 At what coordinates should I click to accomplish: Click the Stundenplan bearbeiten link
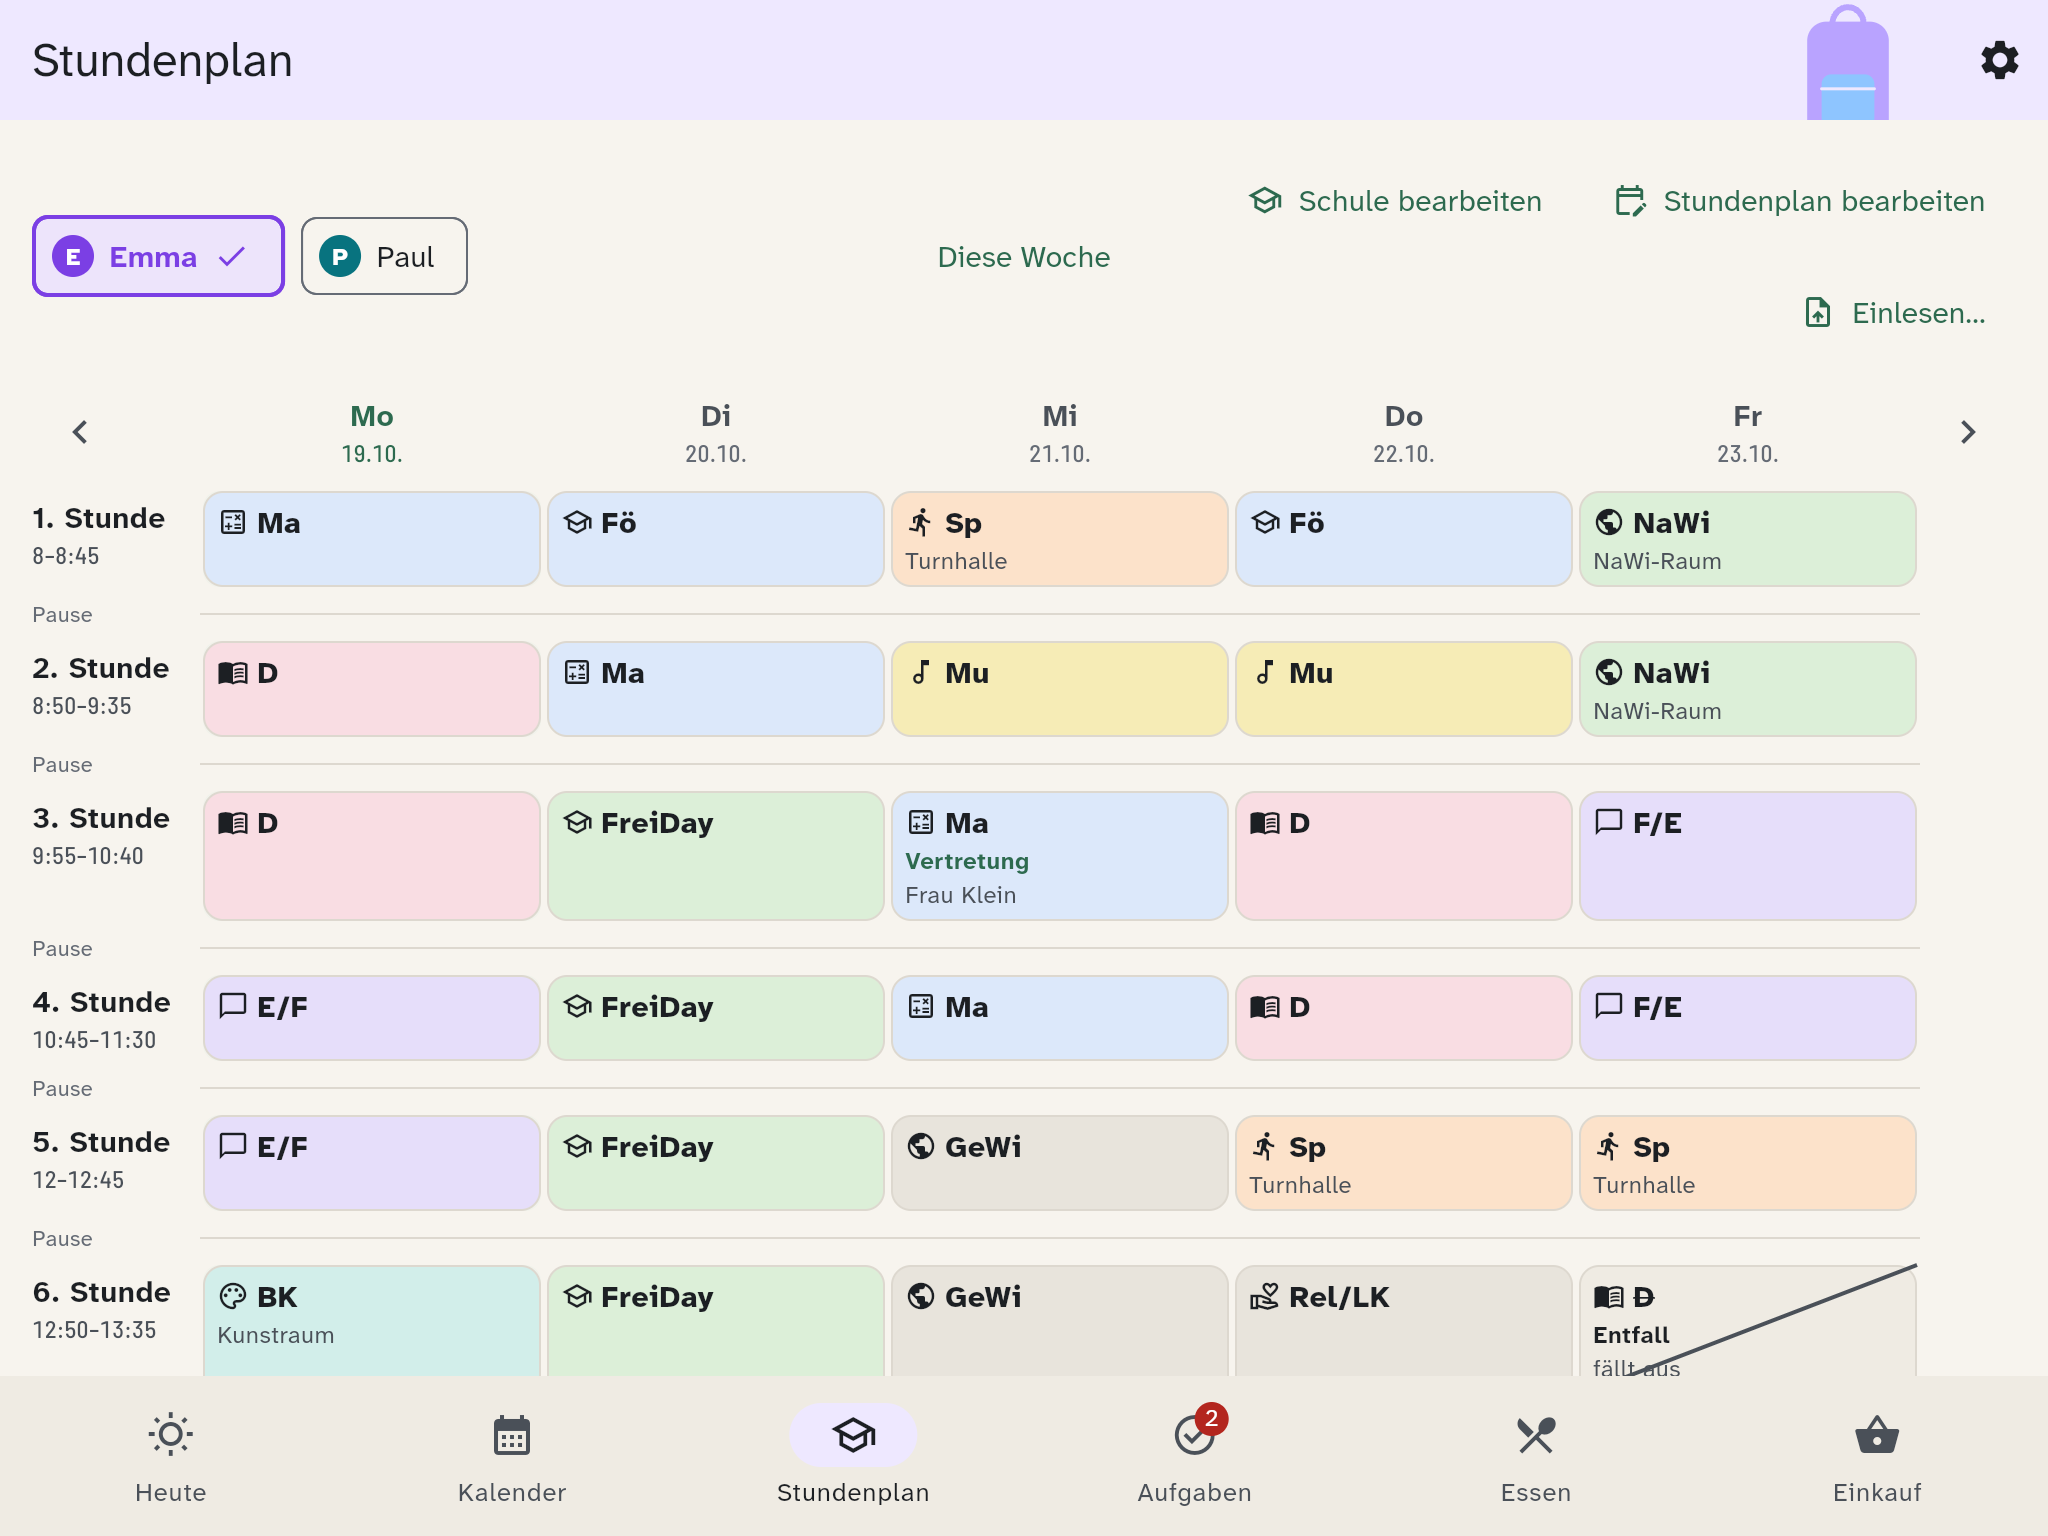tap(1800, 201)
